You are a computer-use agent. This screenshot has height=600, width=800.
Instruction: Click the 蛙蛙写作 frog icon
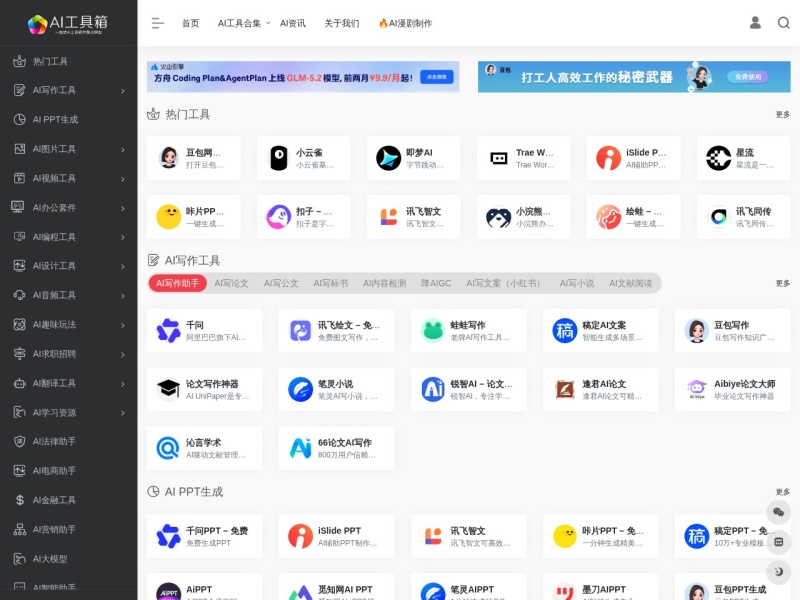pos(433,331)
